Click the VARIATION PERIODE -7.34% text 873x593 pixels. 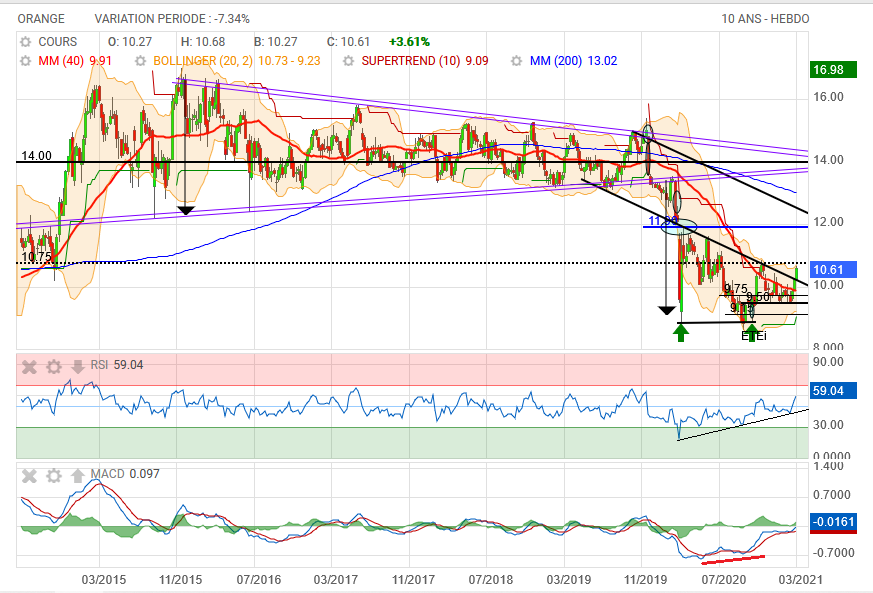click(x=172, y=19)
